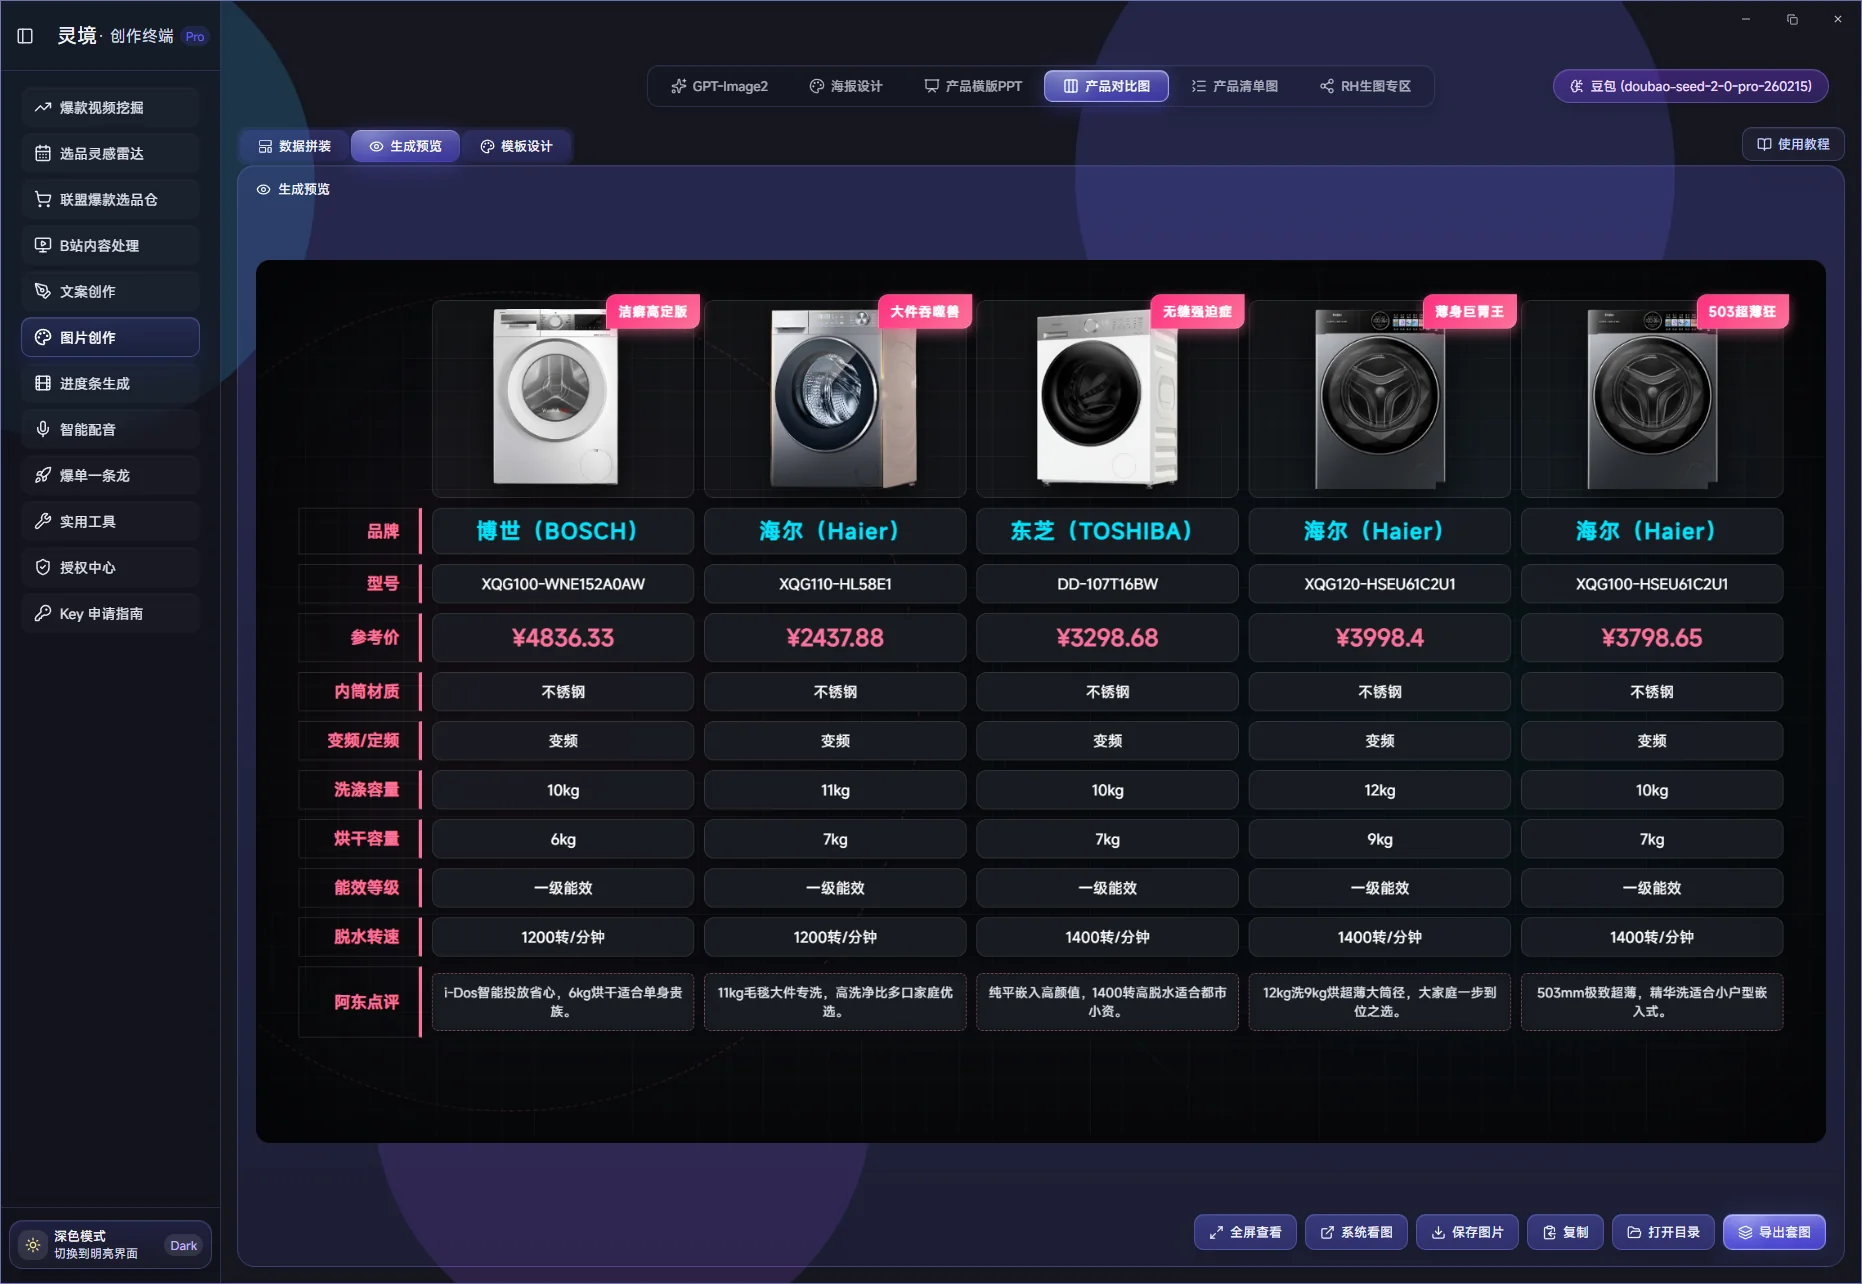Click the Haier XQG110-HL58E1 product image
Screen dimensions: 1862x1284
[842, 397]
